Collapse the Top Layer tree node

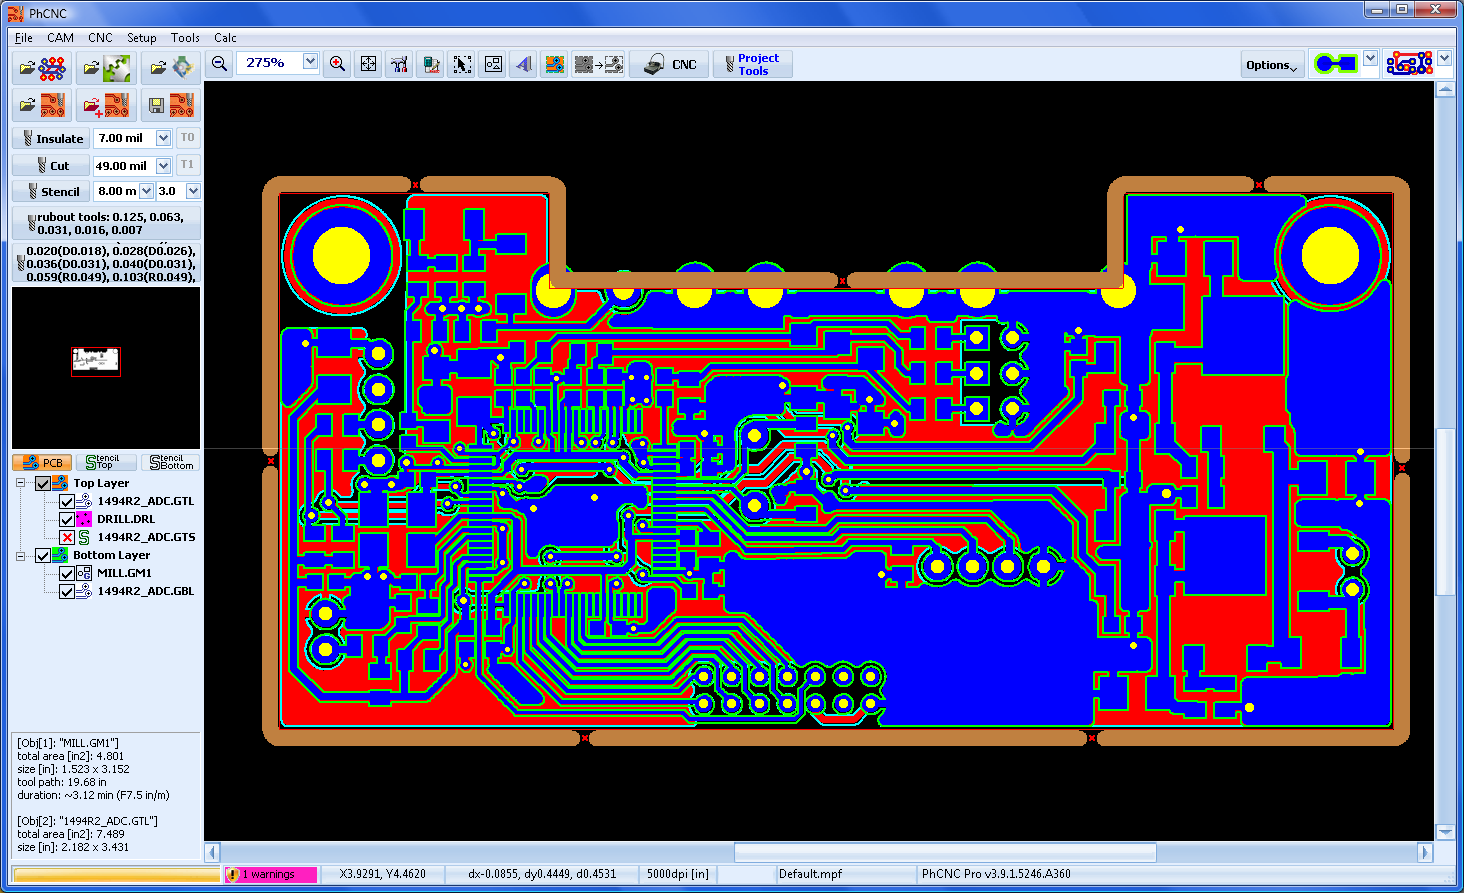click(21, 483)
